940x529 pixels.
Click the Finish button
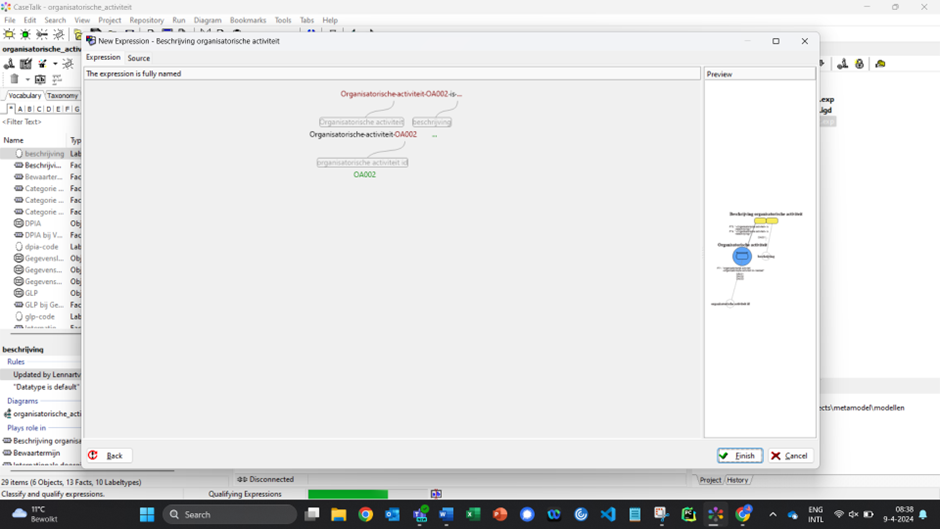[739, 455]
